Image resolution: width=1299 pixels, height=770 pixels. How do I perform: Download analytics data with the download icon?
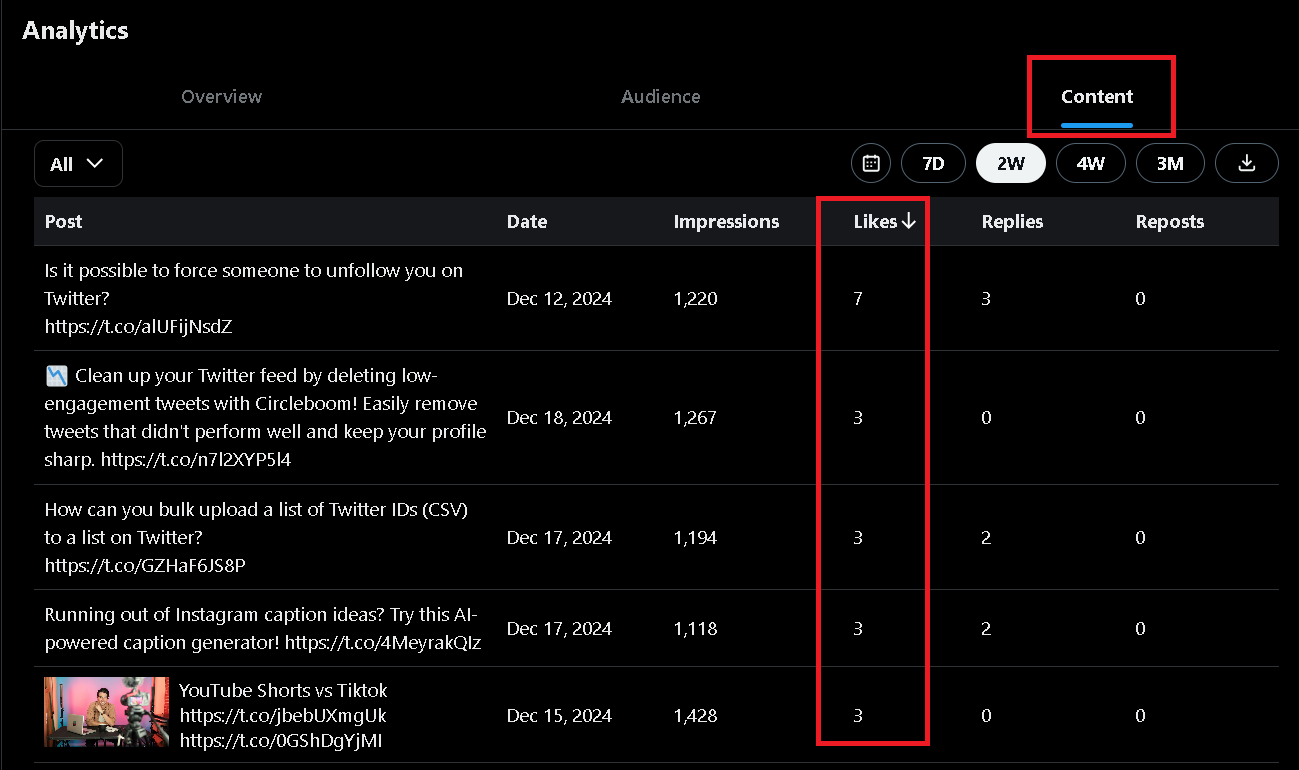pyautogui.click(x=1247, y=163)
